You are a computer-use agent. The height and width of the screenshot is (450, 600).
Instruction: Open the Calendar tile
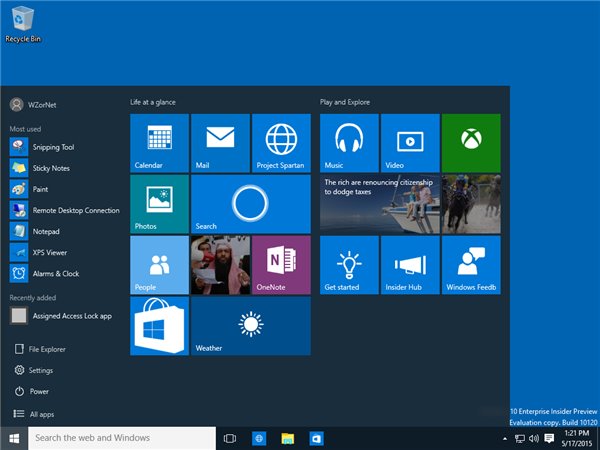pyautogui.click(x=159, y=143)
